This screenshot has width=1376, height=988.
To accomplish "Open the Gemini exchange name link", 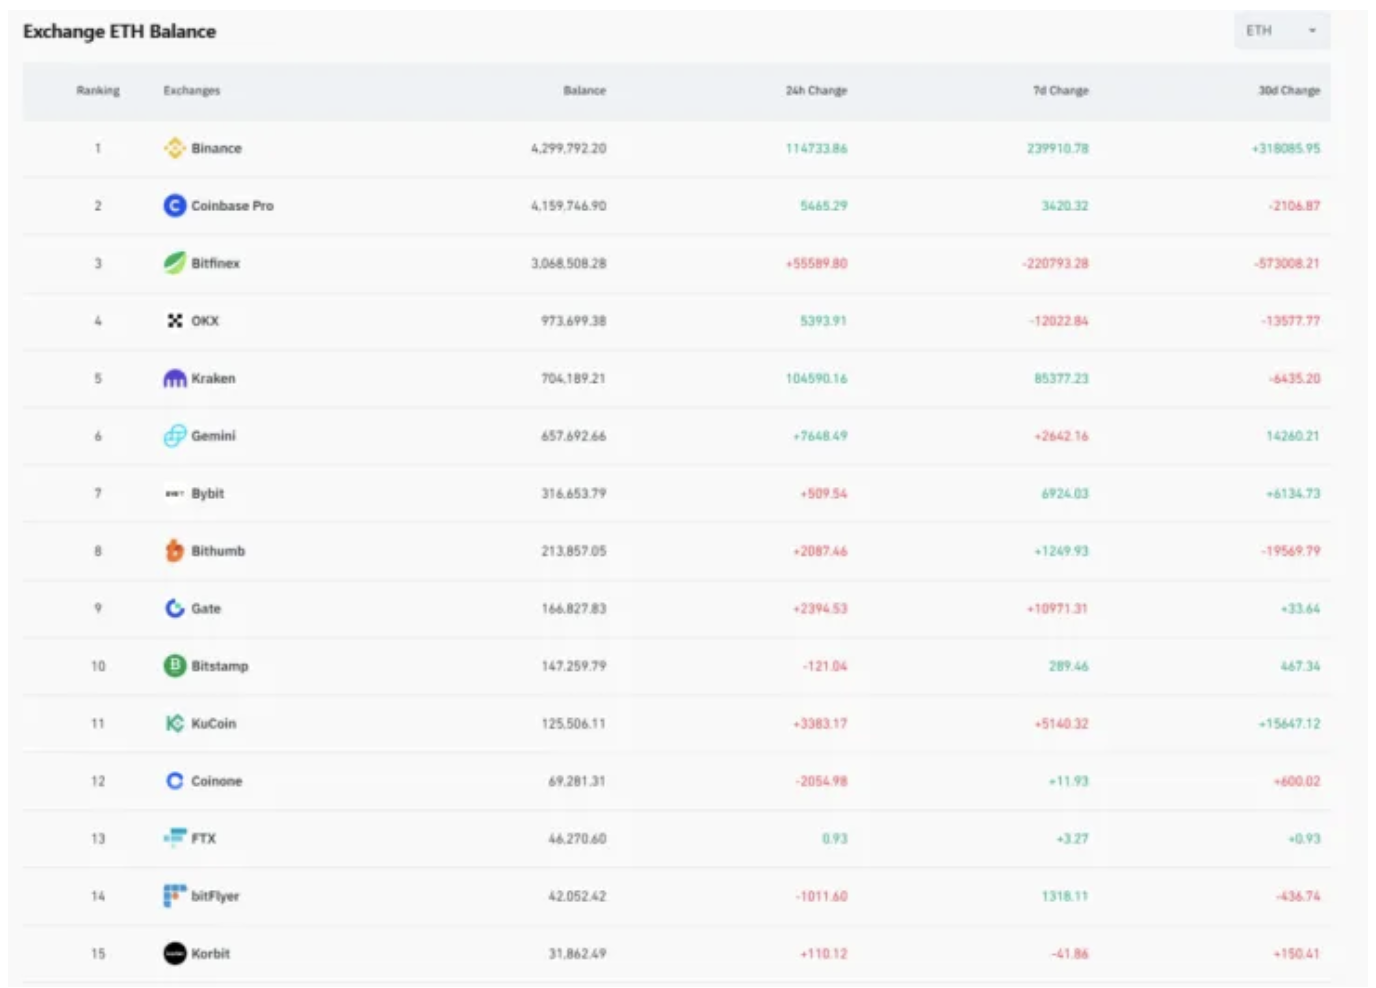I will click(x=214, y=436).
